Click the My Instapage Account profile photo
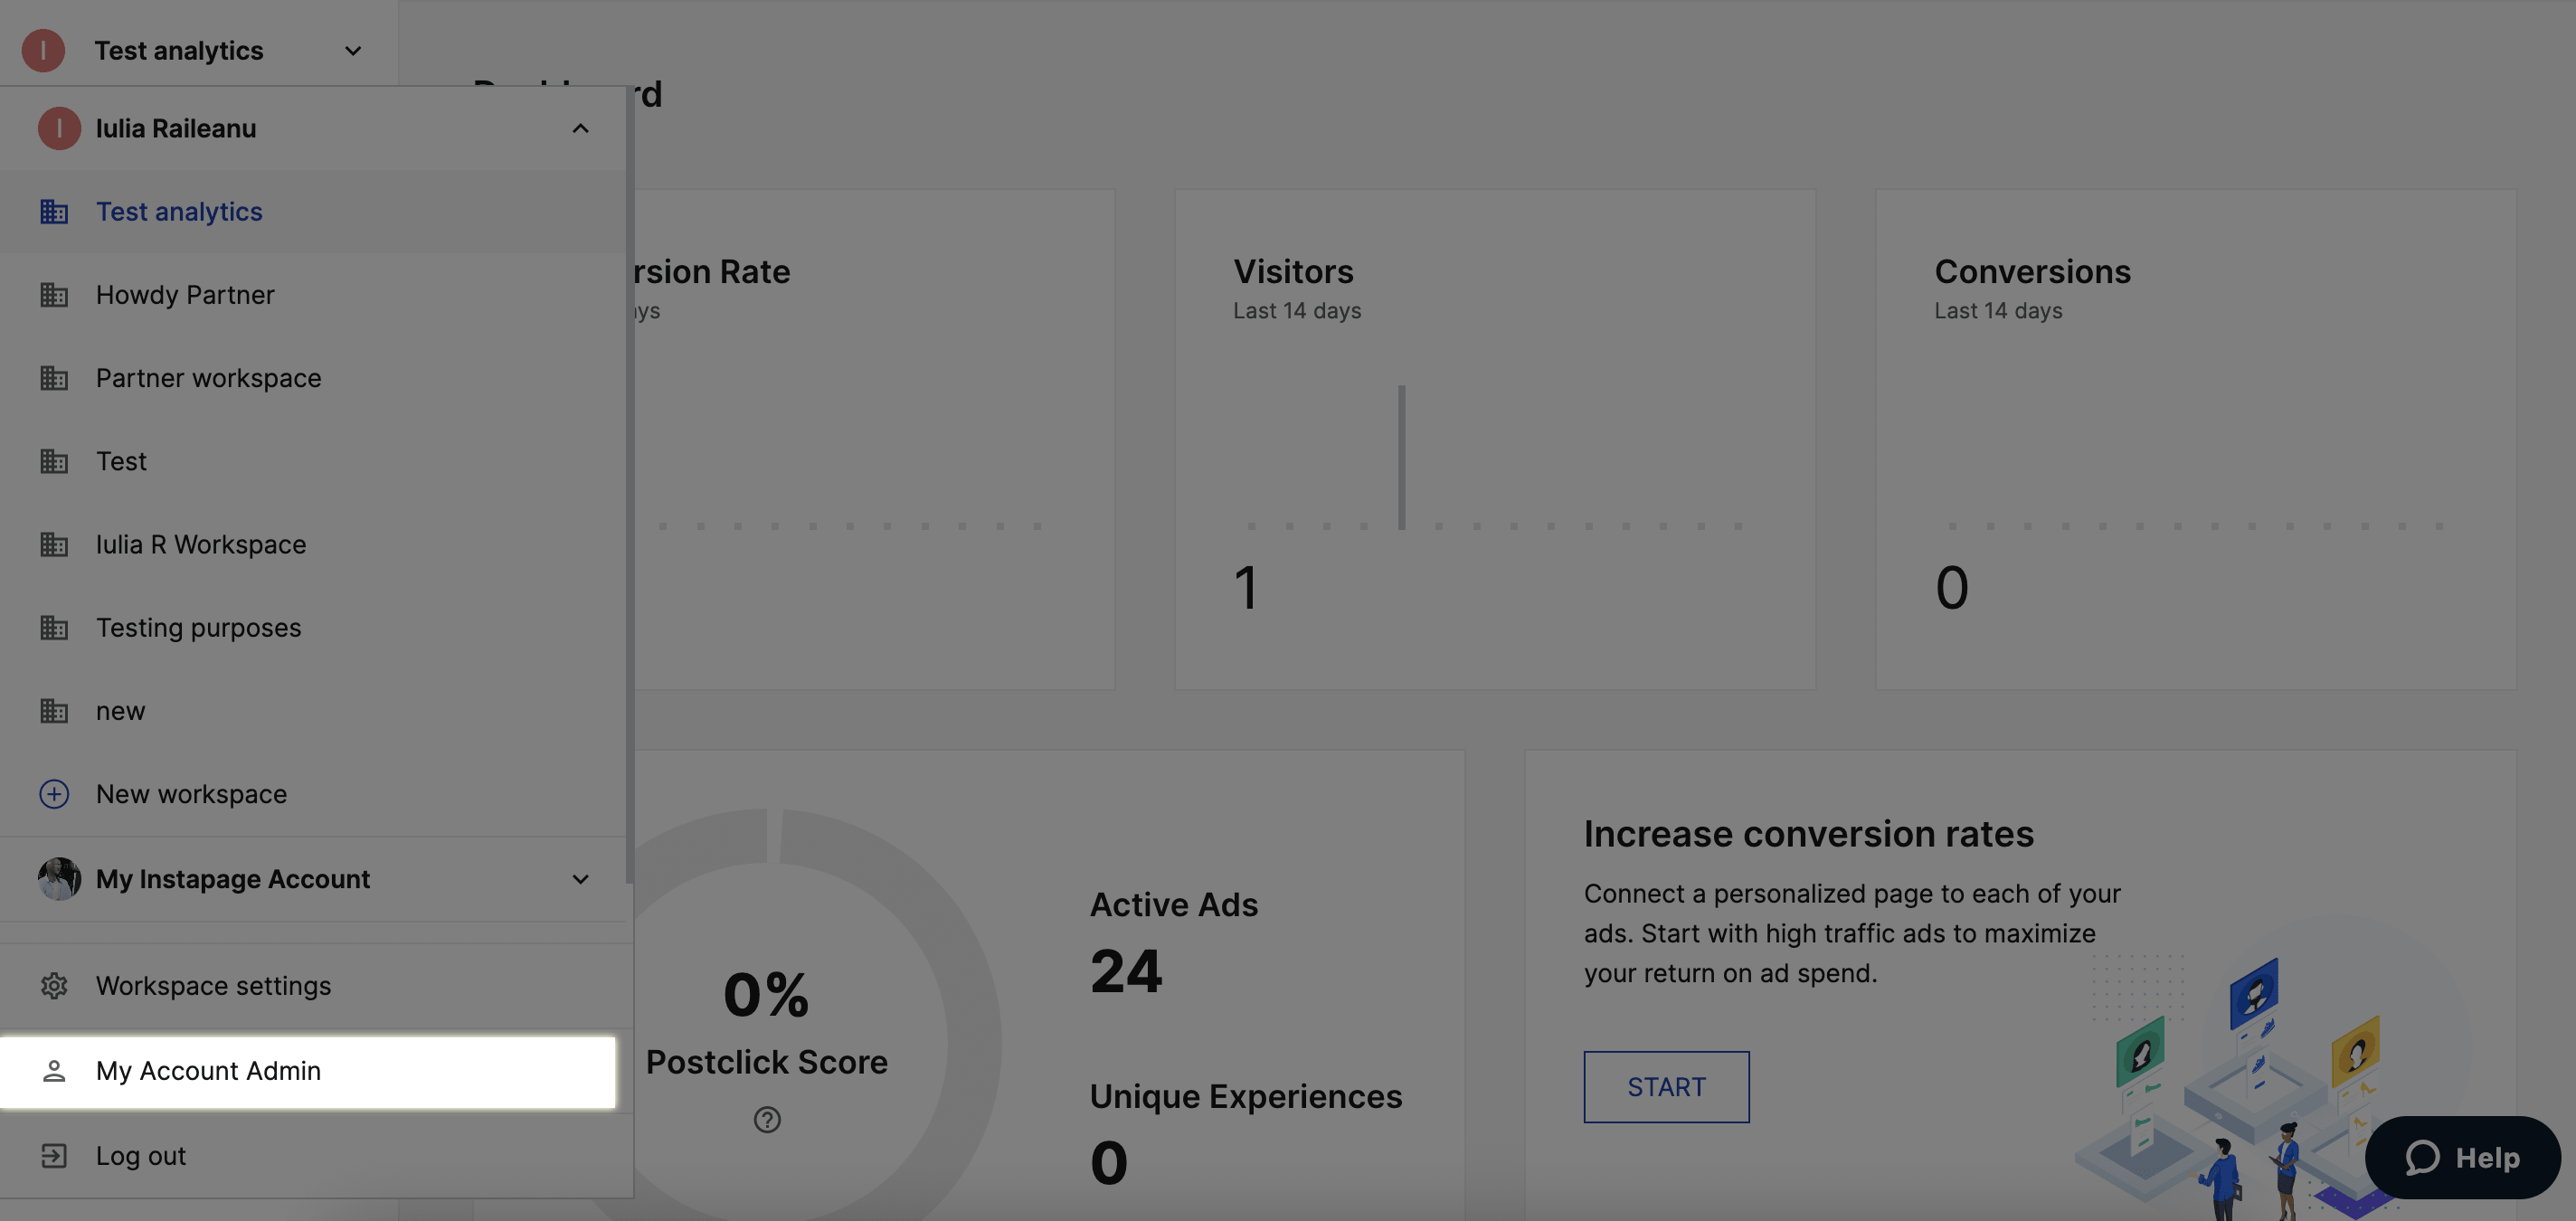The image size is (2576, 1221). 59,878
